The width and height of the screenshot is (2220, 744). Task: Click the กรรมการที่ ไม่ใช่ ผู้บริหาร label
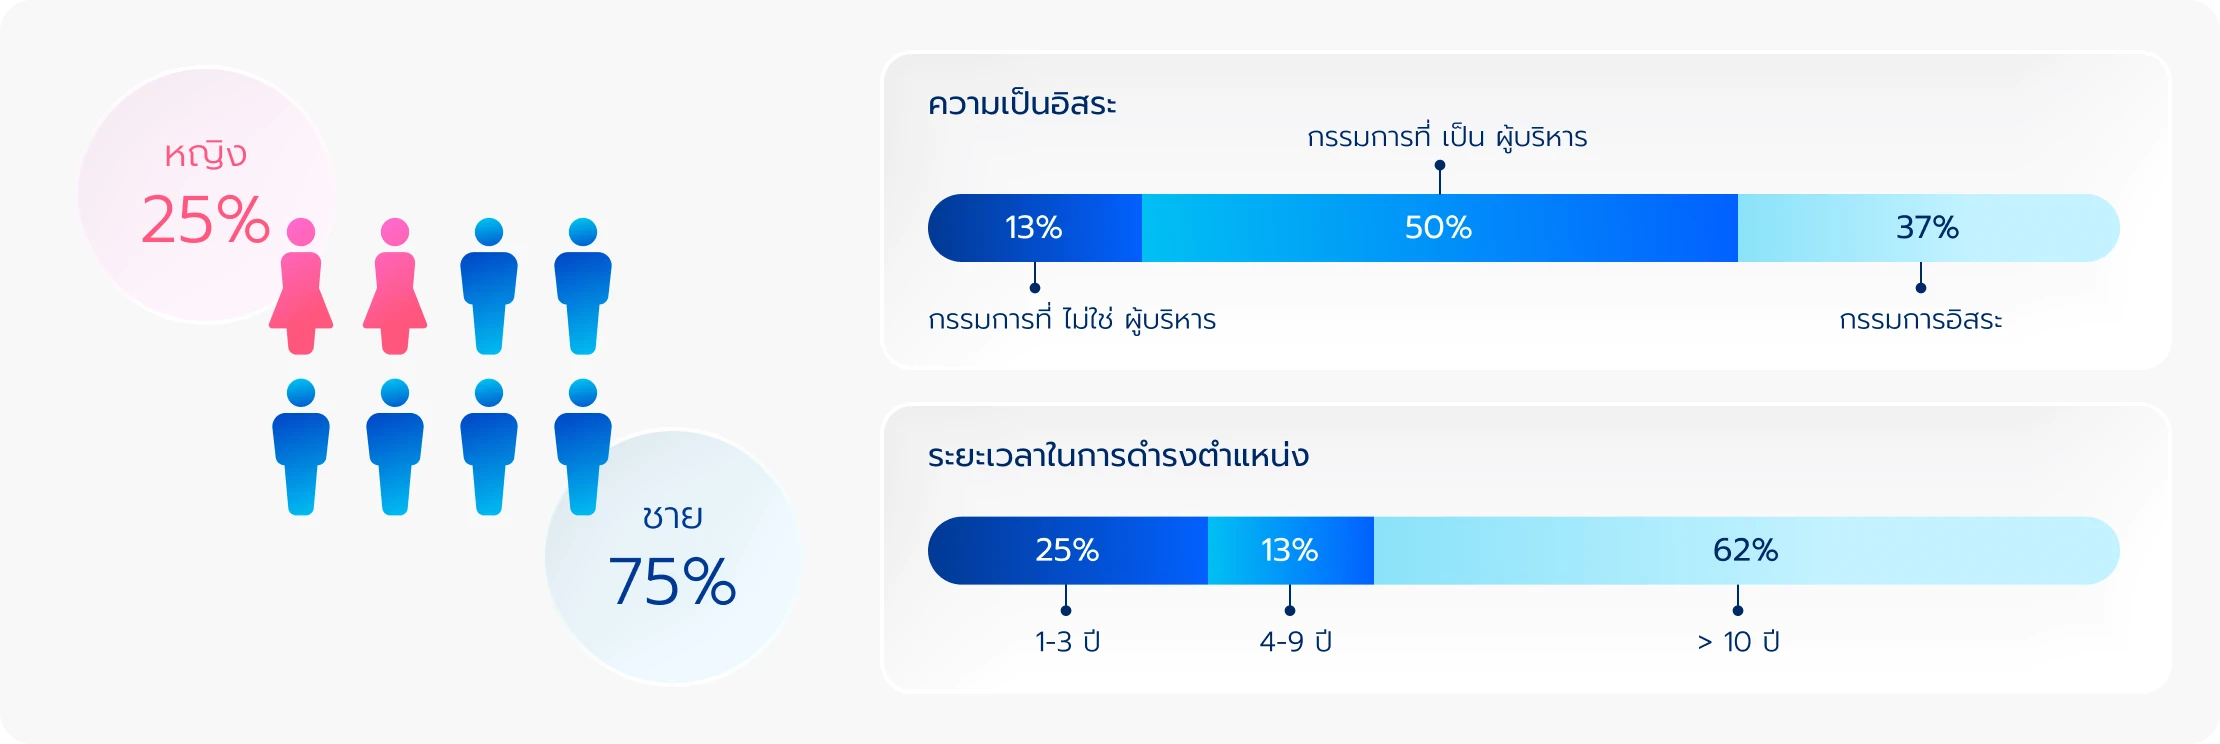pyautogui.click(x=1072, y=319)
